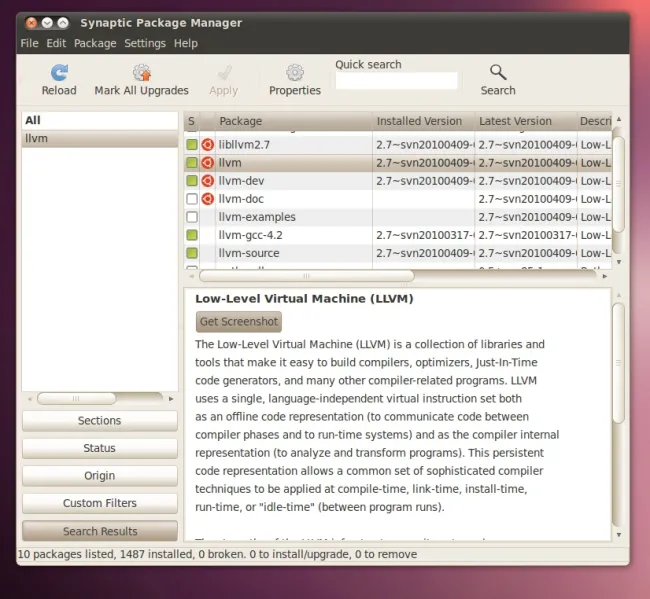Mark the llvm-examples checkbox
This screenshot has height=599, width=650.
[x=192, y=217]
